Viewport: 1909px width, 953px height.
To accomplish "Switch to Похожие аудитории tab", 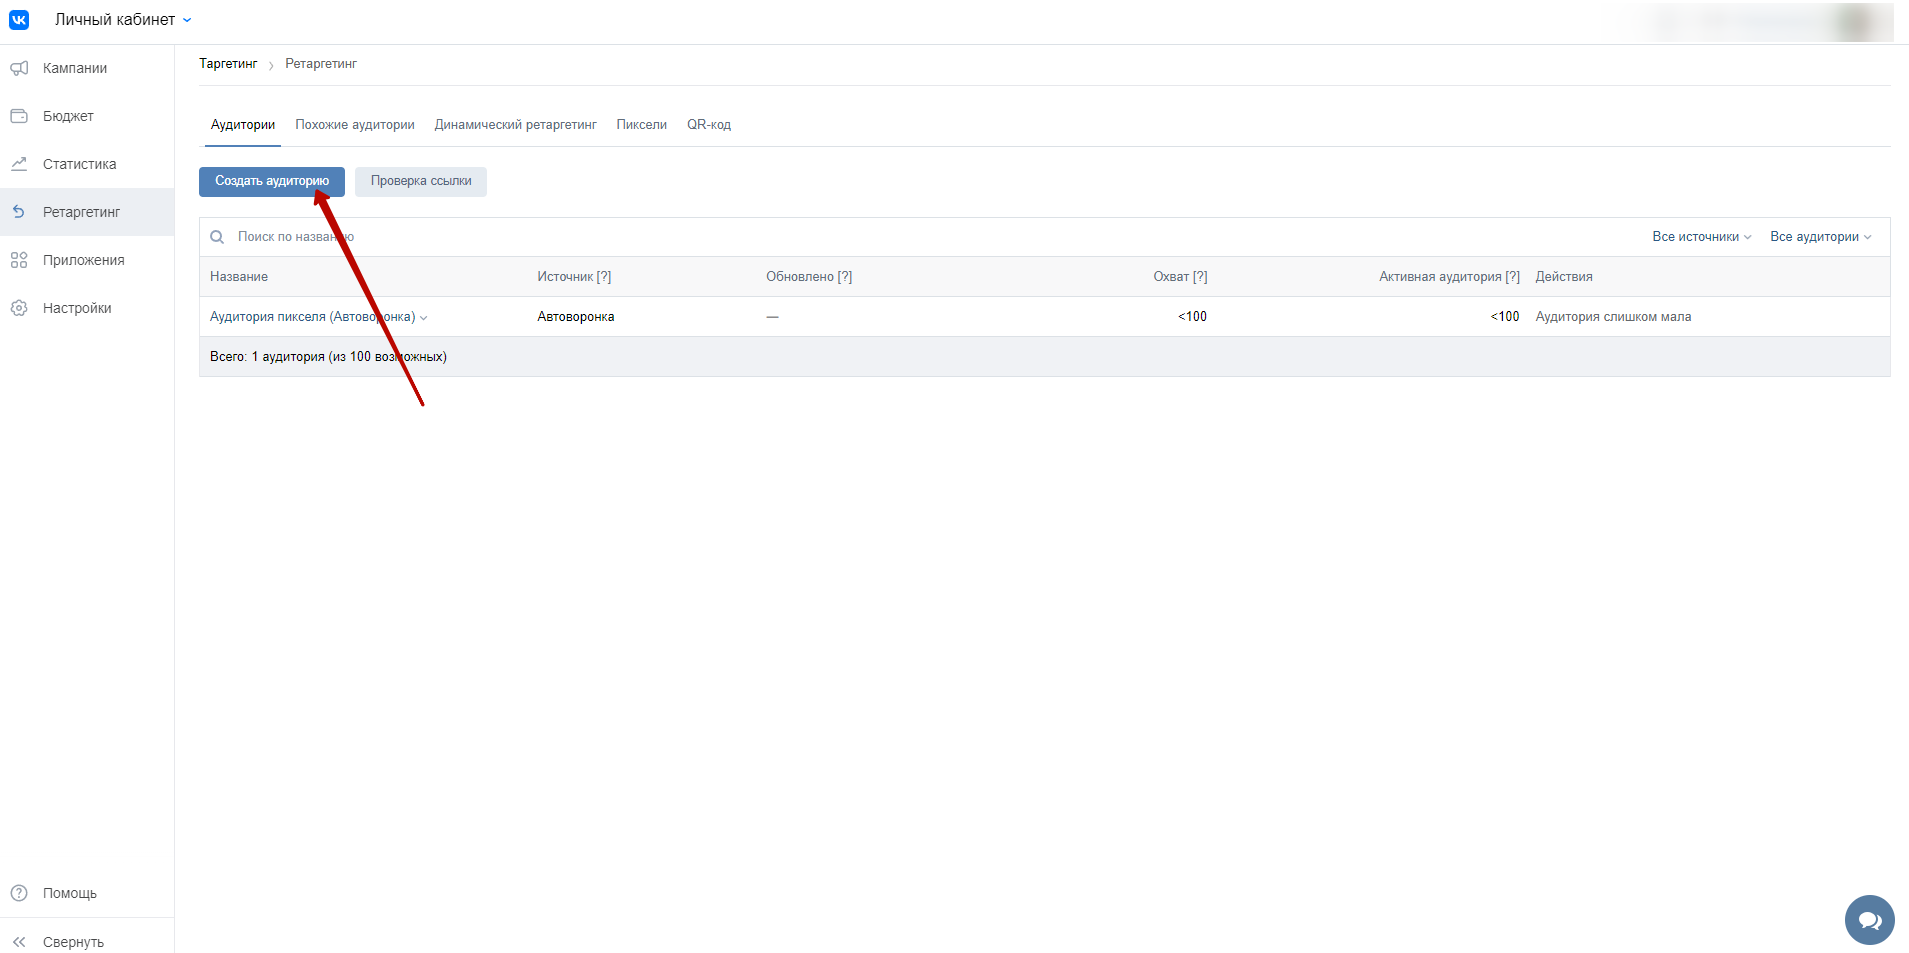I will coord(354,125).
